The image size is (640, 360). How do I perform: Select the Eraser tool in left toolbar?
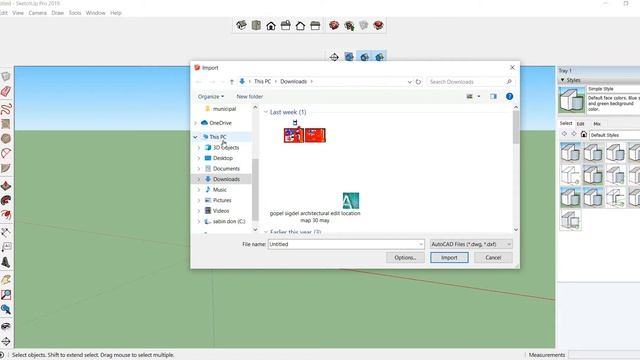pos(6,91)
